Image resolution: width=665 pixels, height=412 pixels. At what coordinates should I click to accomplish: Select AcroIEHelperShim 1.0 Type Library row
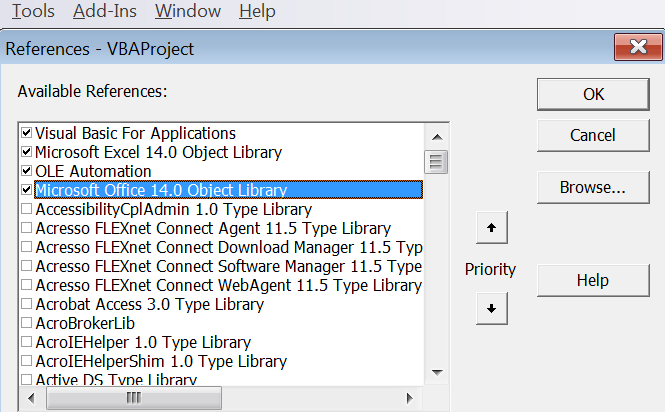[161, 362]
